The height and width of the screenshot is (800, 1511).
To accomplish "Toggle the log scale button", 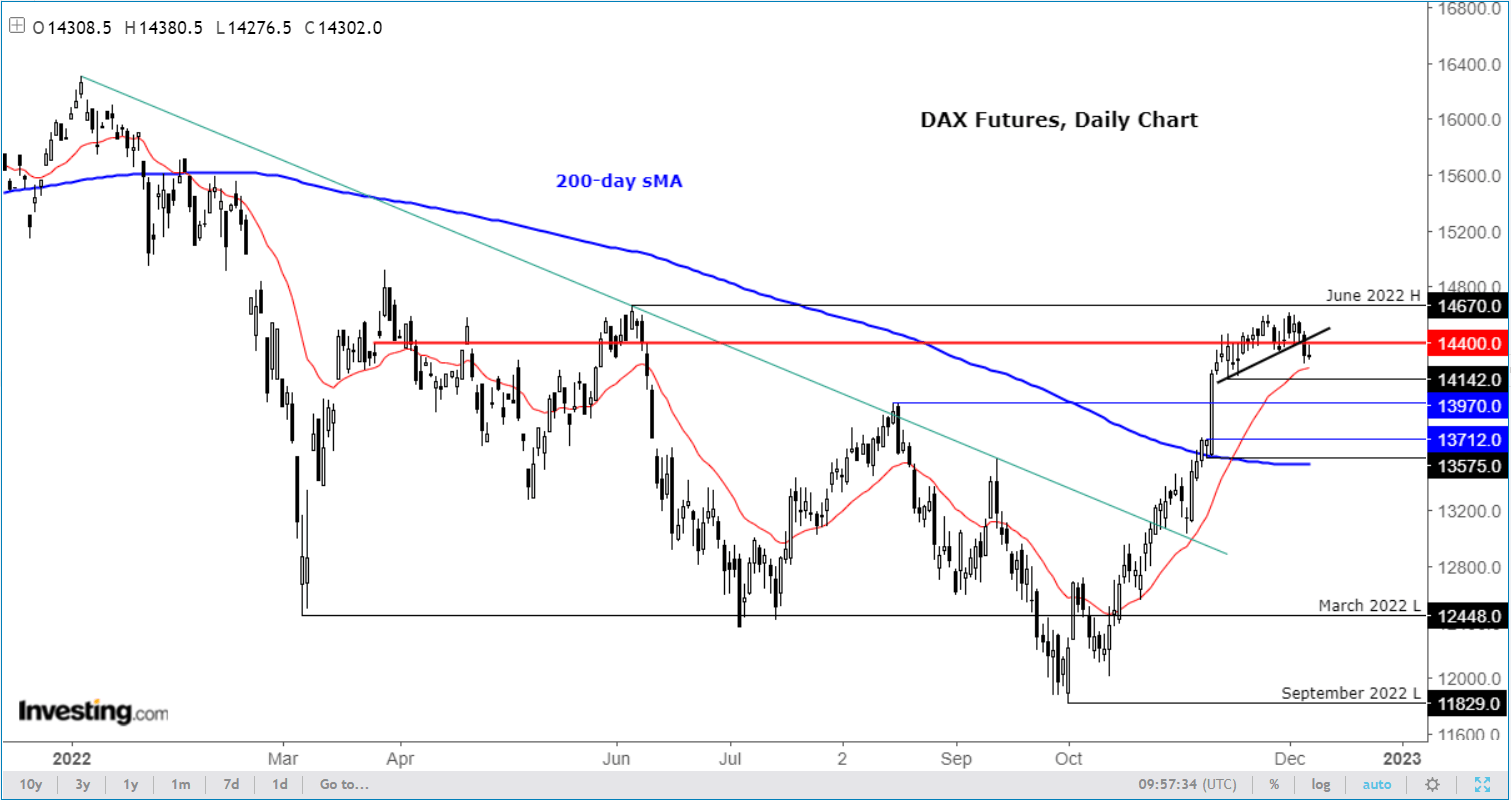I will click(x=1321, y=785).
